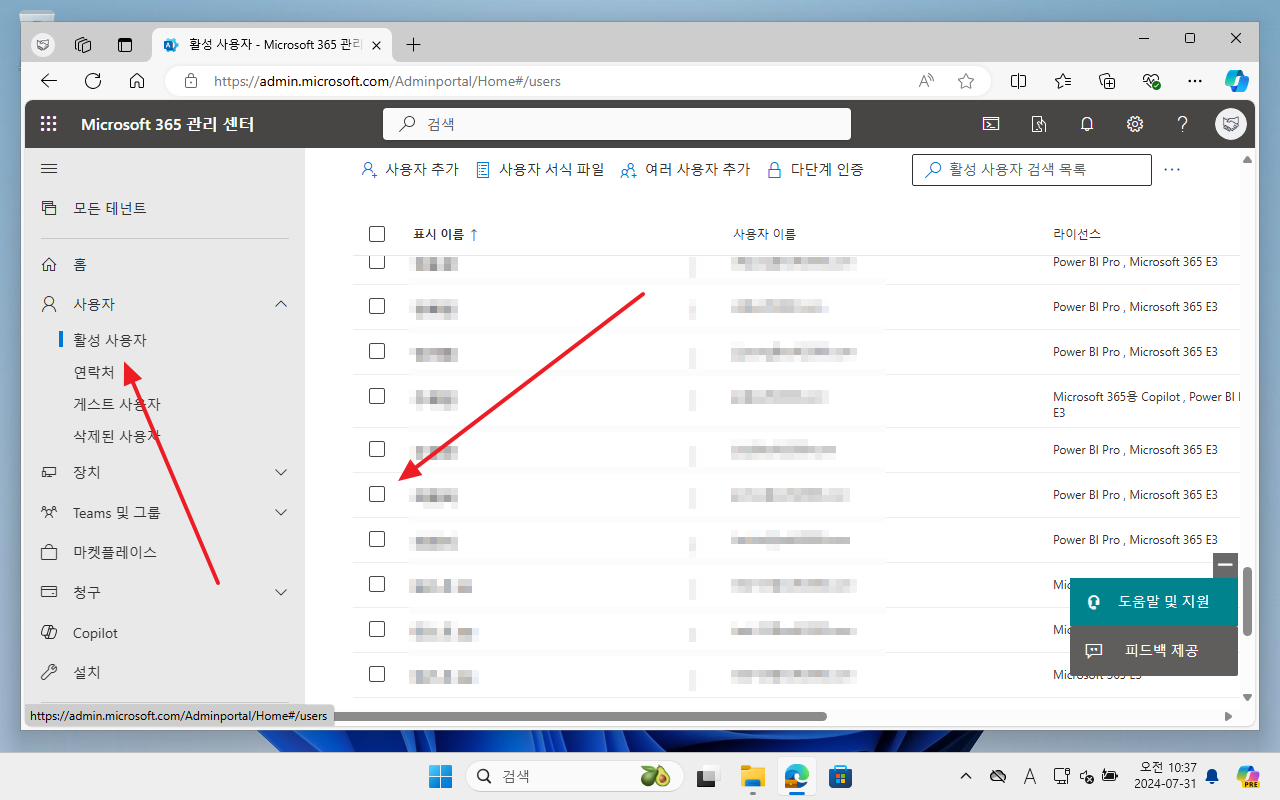Open more commands ellipsis in toolbar
The image size is (1280, 800).
pos(1172,170)
